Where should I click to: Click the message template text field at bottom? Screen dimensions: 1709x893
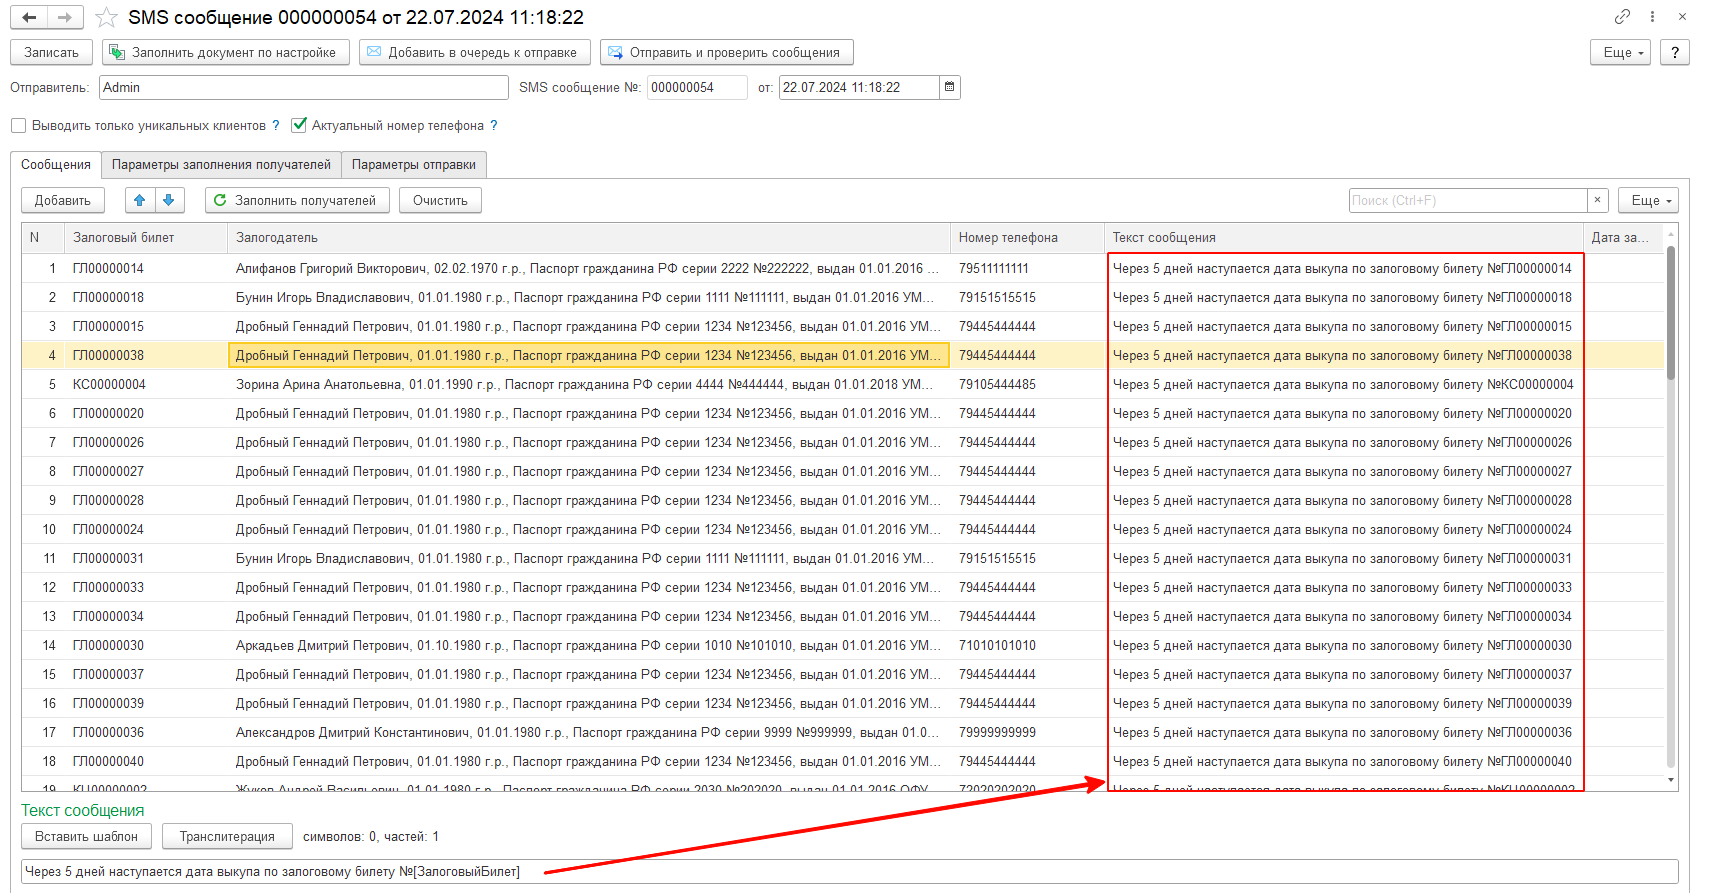pyautogui.click(x=849, y=871)
